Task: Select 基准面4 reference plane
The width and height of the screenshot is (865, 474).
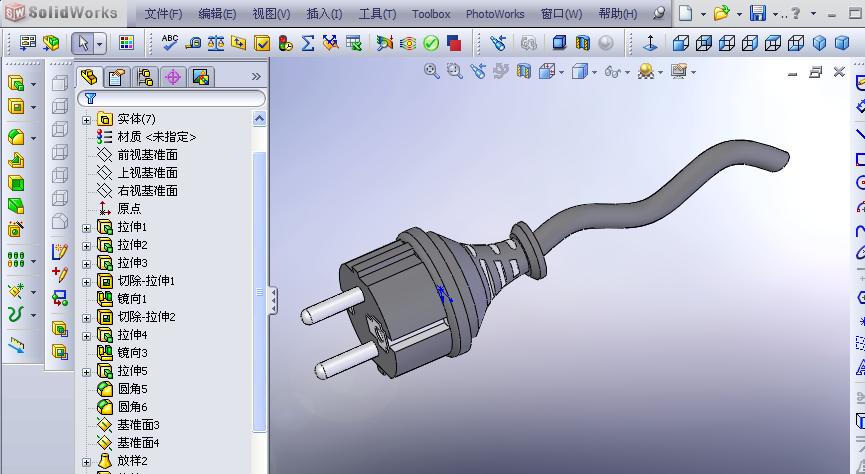Action: [138, 443]
